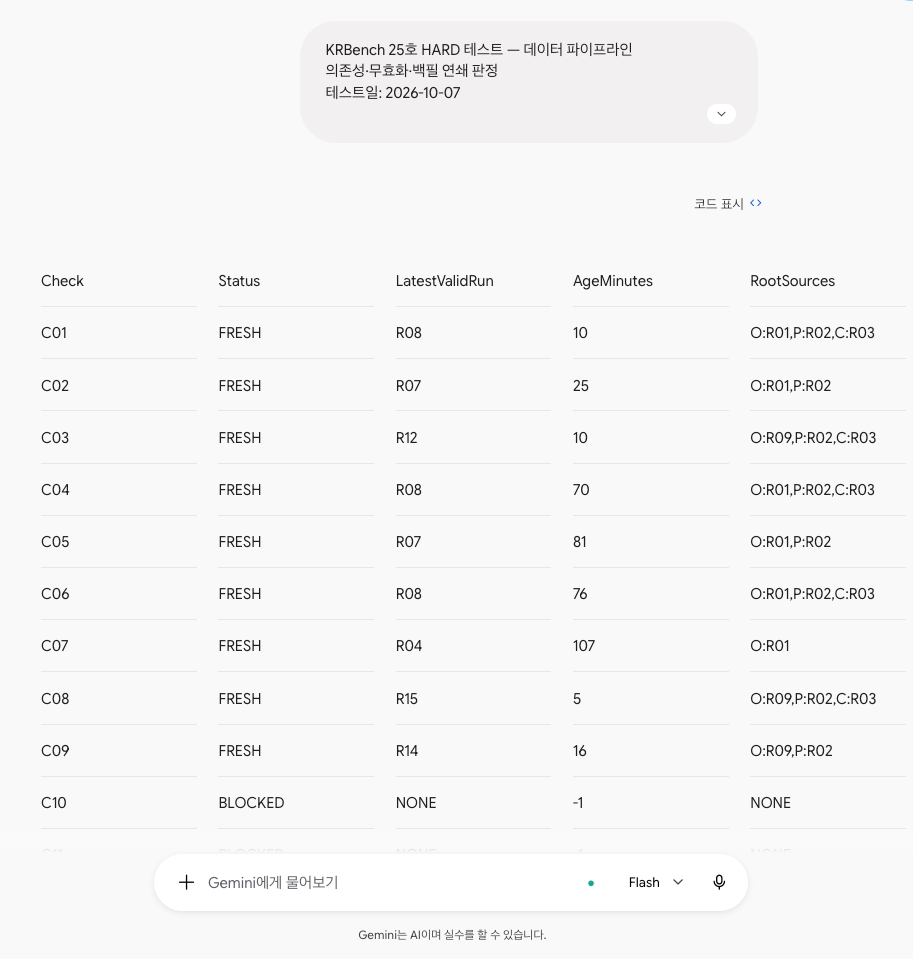Click the plus icon to add attachments
Image resolution: width=913 pixels, height=959 pixels.
[x=187, y=882]
